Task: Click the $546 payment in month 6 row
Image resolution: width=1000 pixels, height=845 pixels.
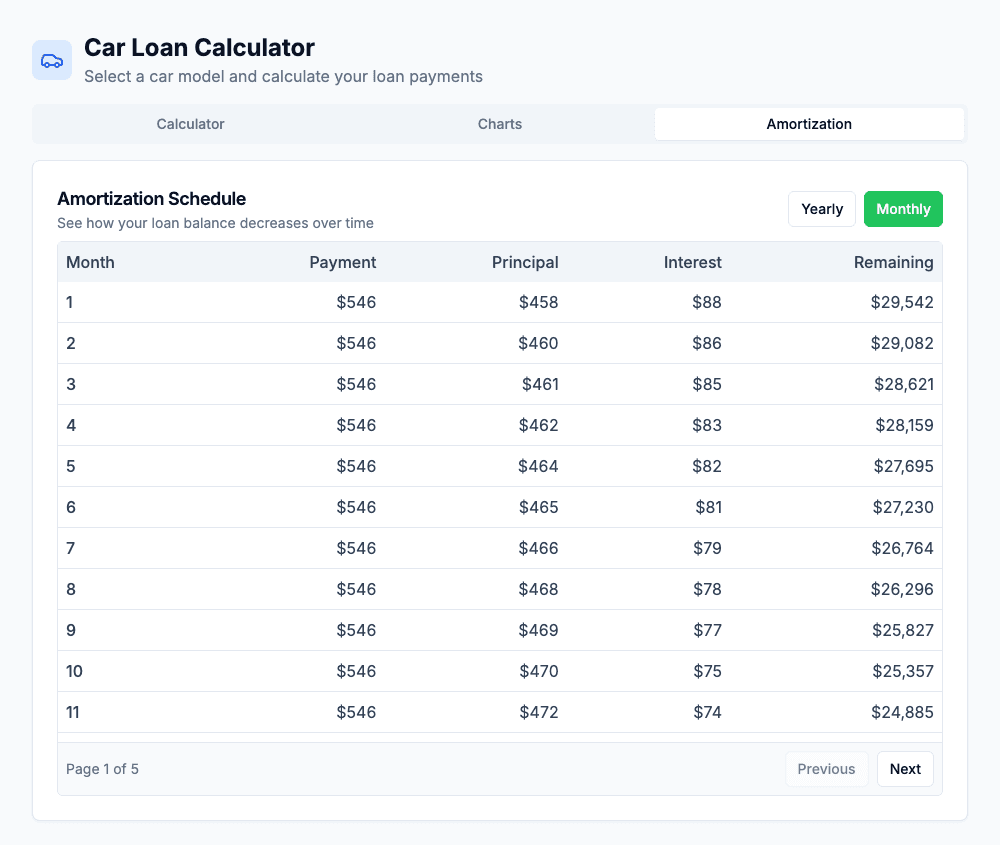Action: (x=356, y=507)
